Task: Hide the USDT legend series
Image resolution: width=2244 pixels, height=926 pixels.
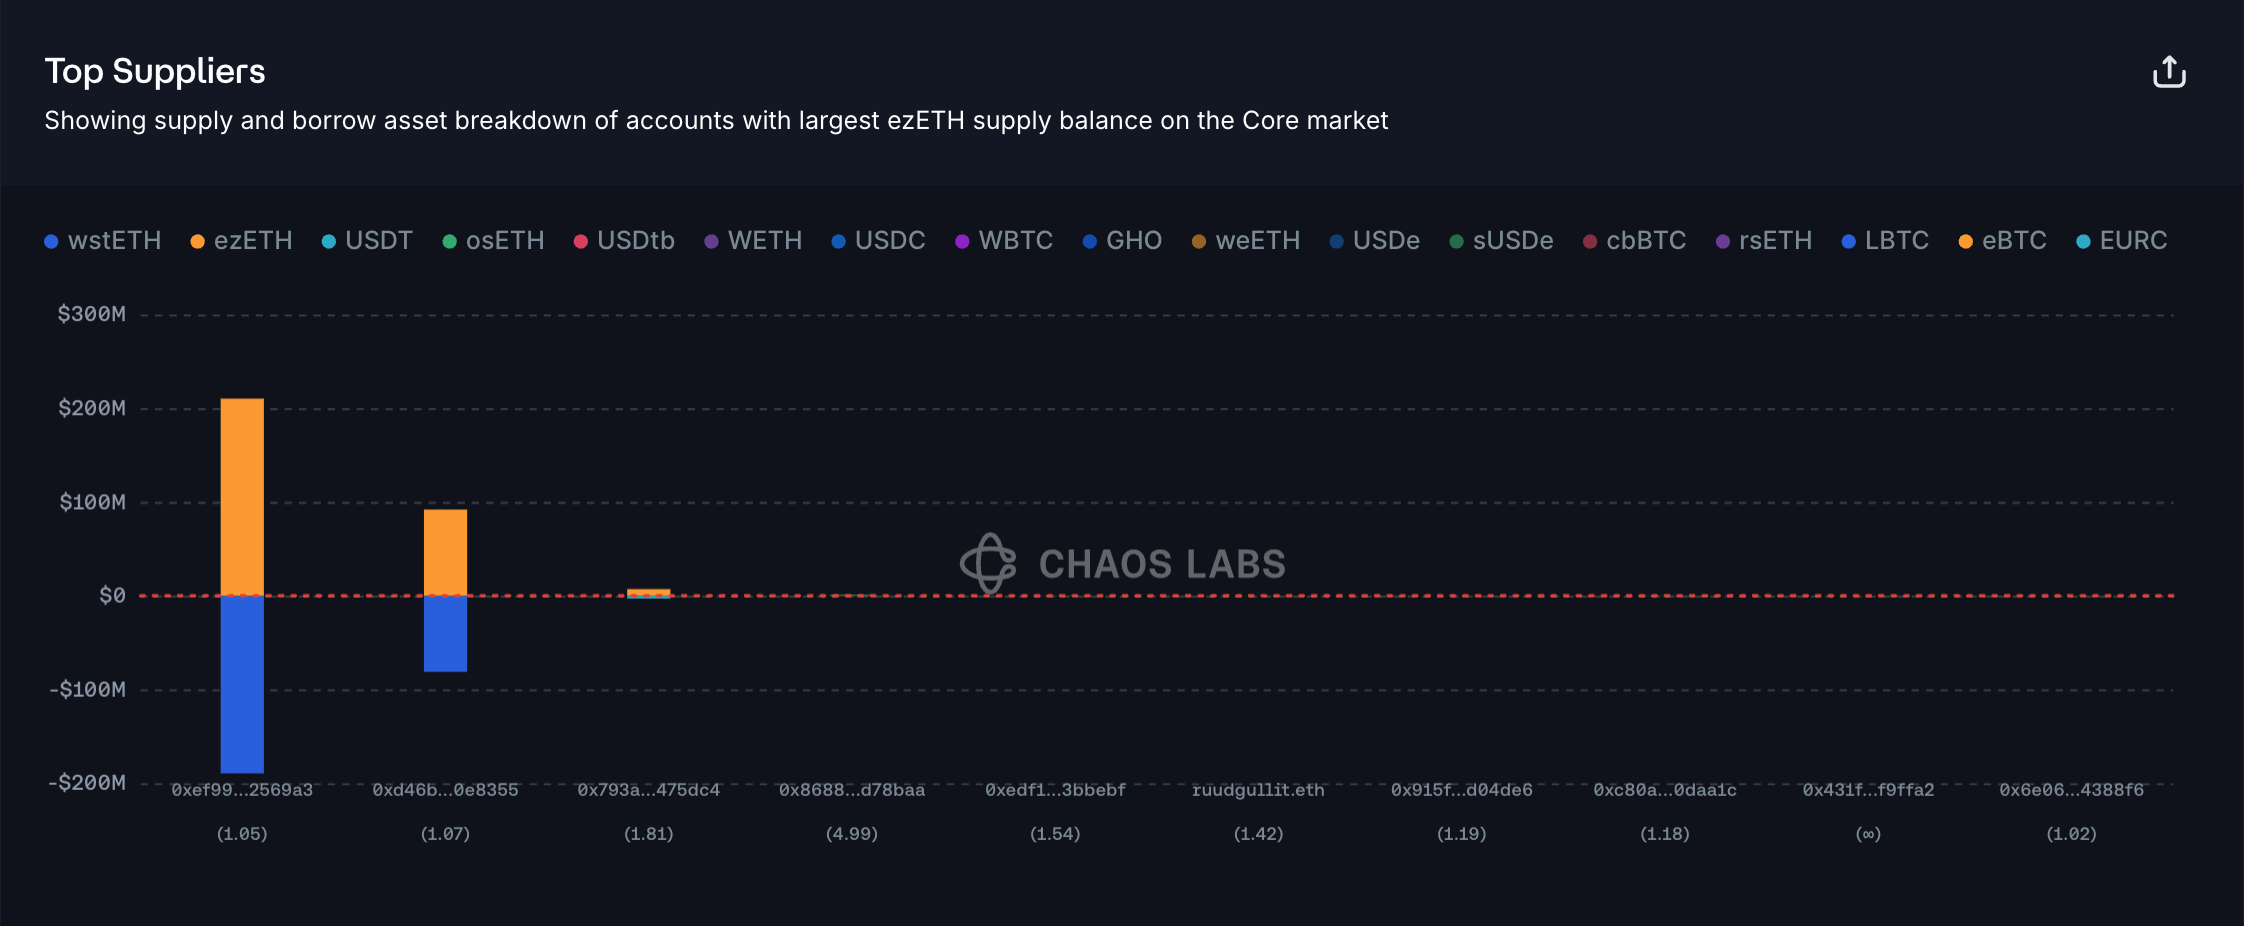Action: coord(367,241)
